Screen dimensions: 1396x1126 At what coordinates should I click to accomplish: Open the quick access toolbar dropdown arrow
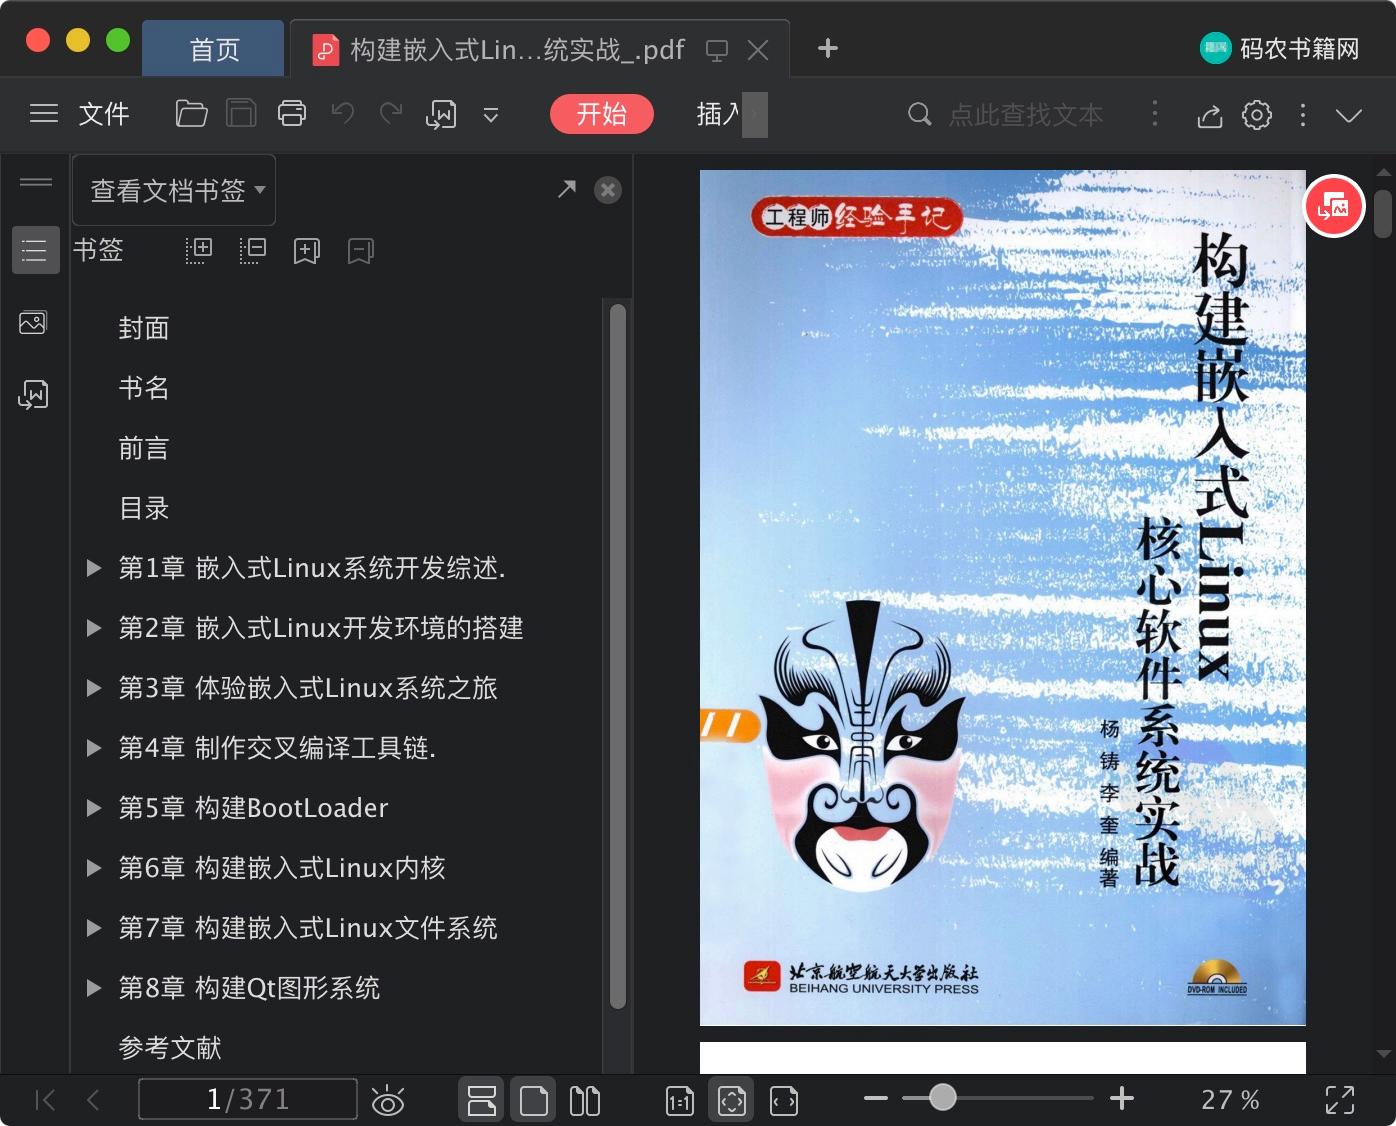491,115
